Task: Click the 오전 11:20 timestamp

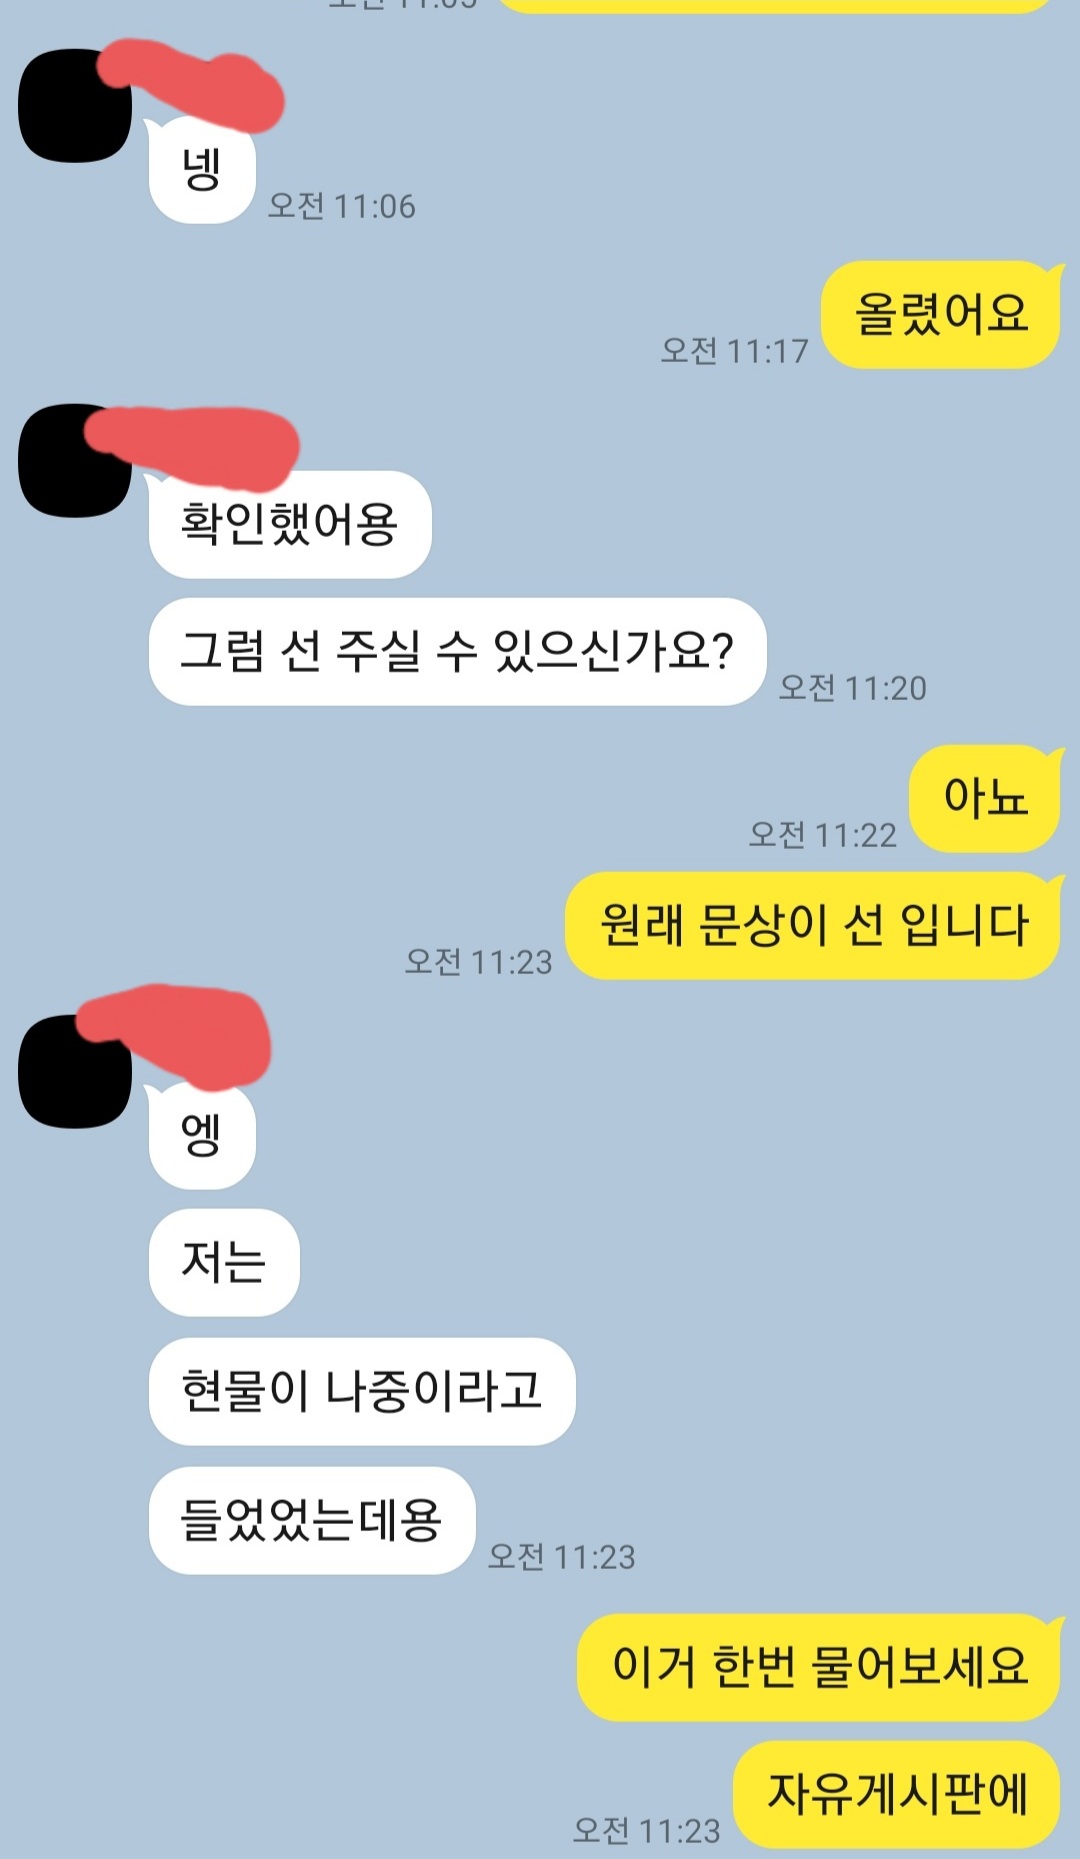Action: (852, 688)
